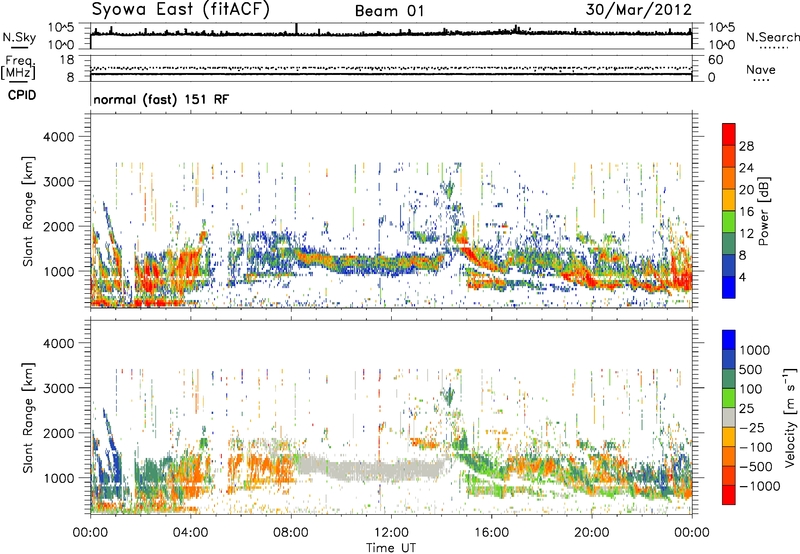
Task: Click the "4000" range tick on power panel
Action: pos(58,137)
